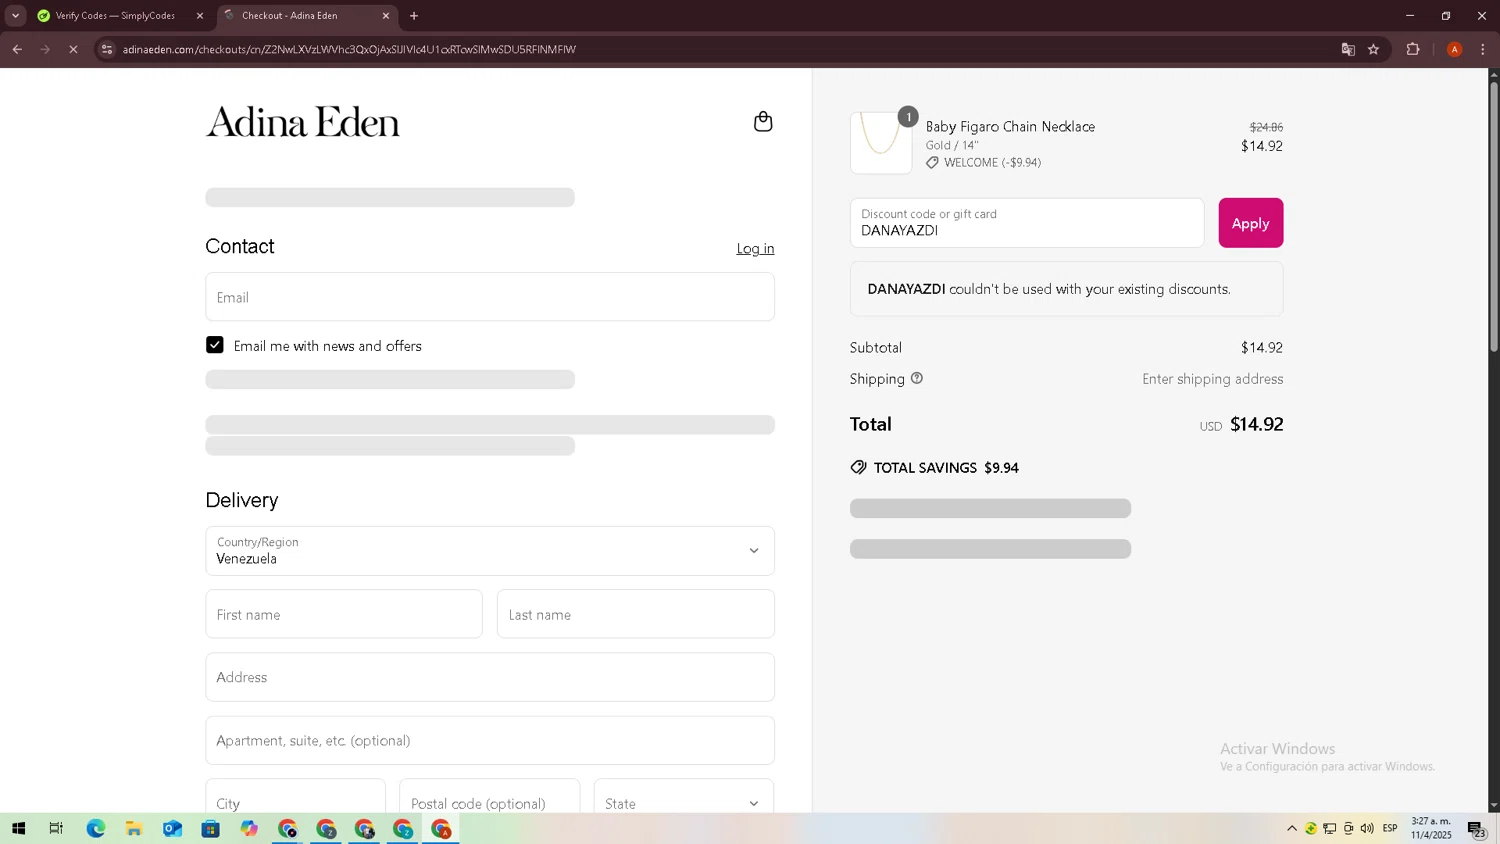Click the discount code field containing DANAYAZDI
This screenshot has height=844, width=1500.
pyautogui.click(x=1027, y=223)
